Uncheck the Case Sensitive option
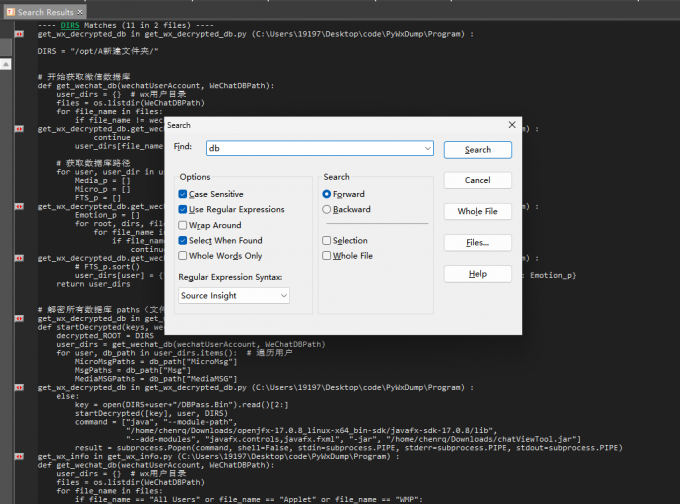The height and width of the screenshot is (504, 680). point(183,194)
